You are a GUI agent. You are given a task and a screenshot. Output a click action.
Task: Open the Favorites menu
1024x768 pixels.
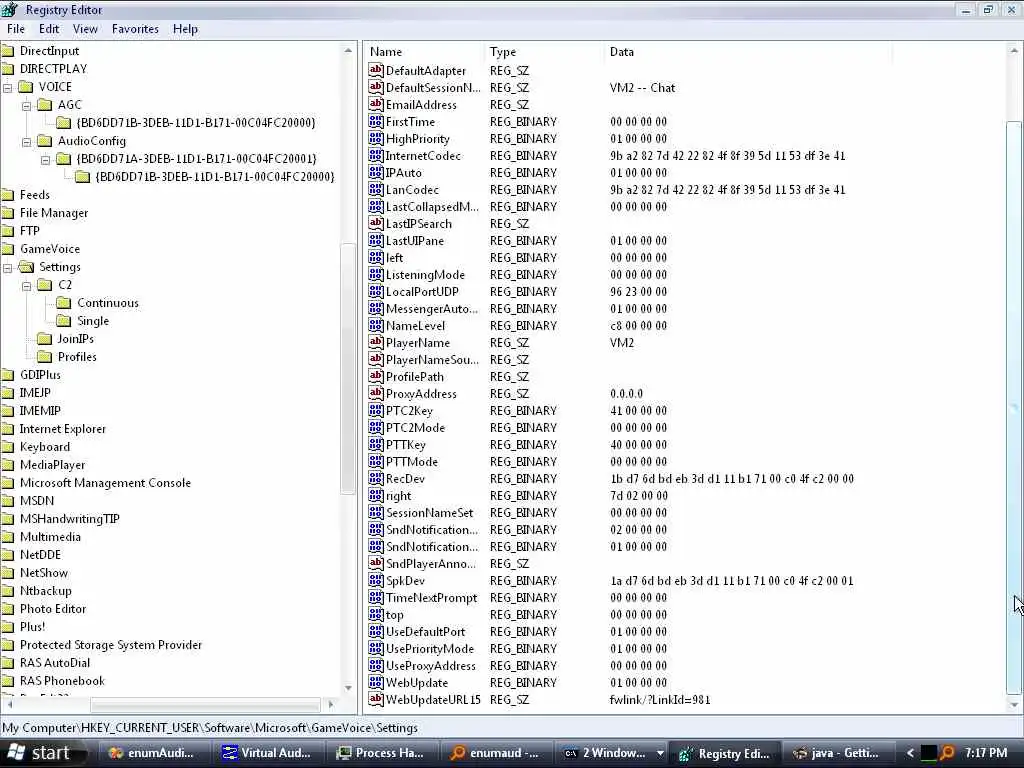(x=135, y=29)
